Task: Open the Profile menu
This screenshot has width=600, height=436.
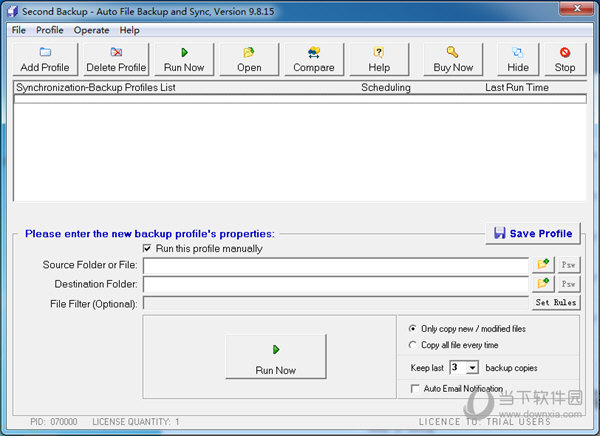Action: coord(50,30)
